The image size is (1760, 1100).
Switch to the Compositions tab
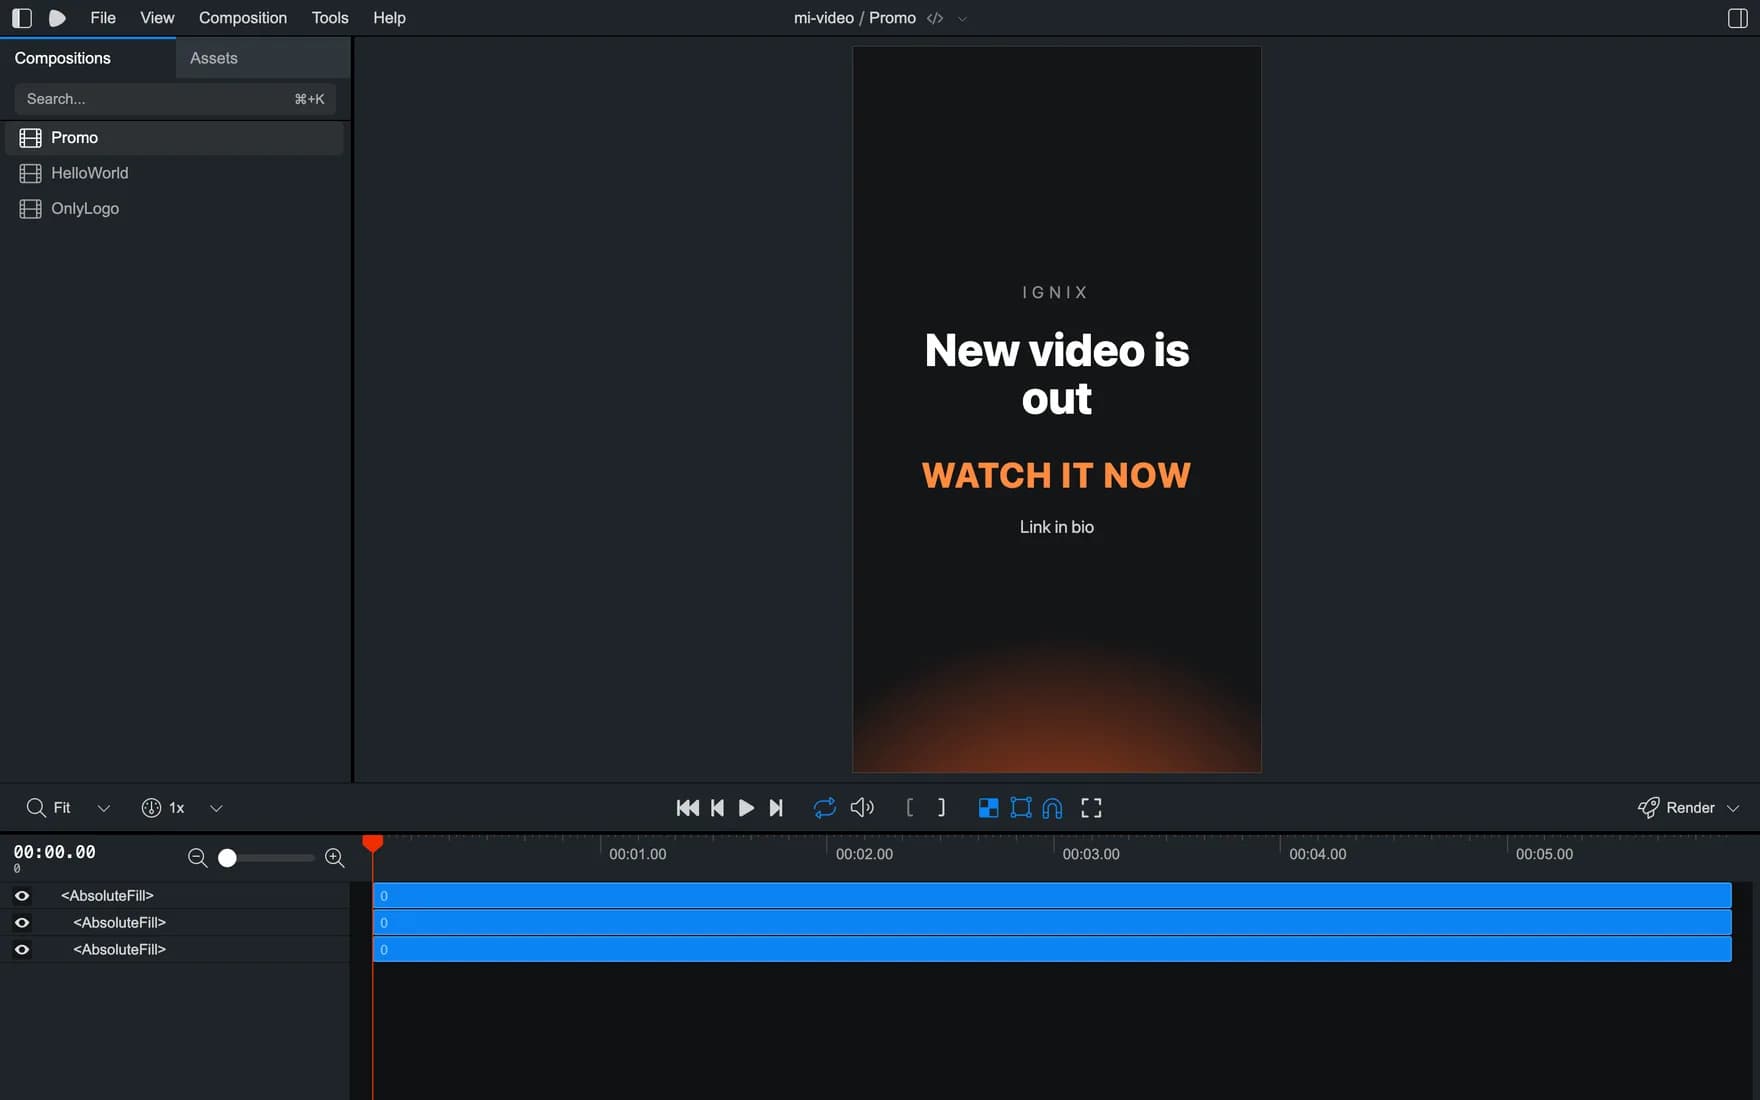(88, 58)
